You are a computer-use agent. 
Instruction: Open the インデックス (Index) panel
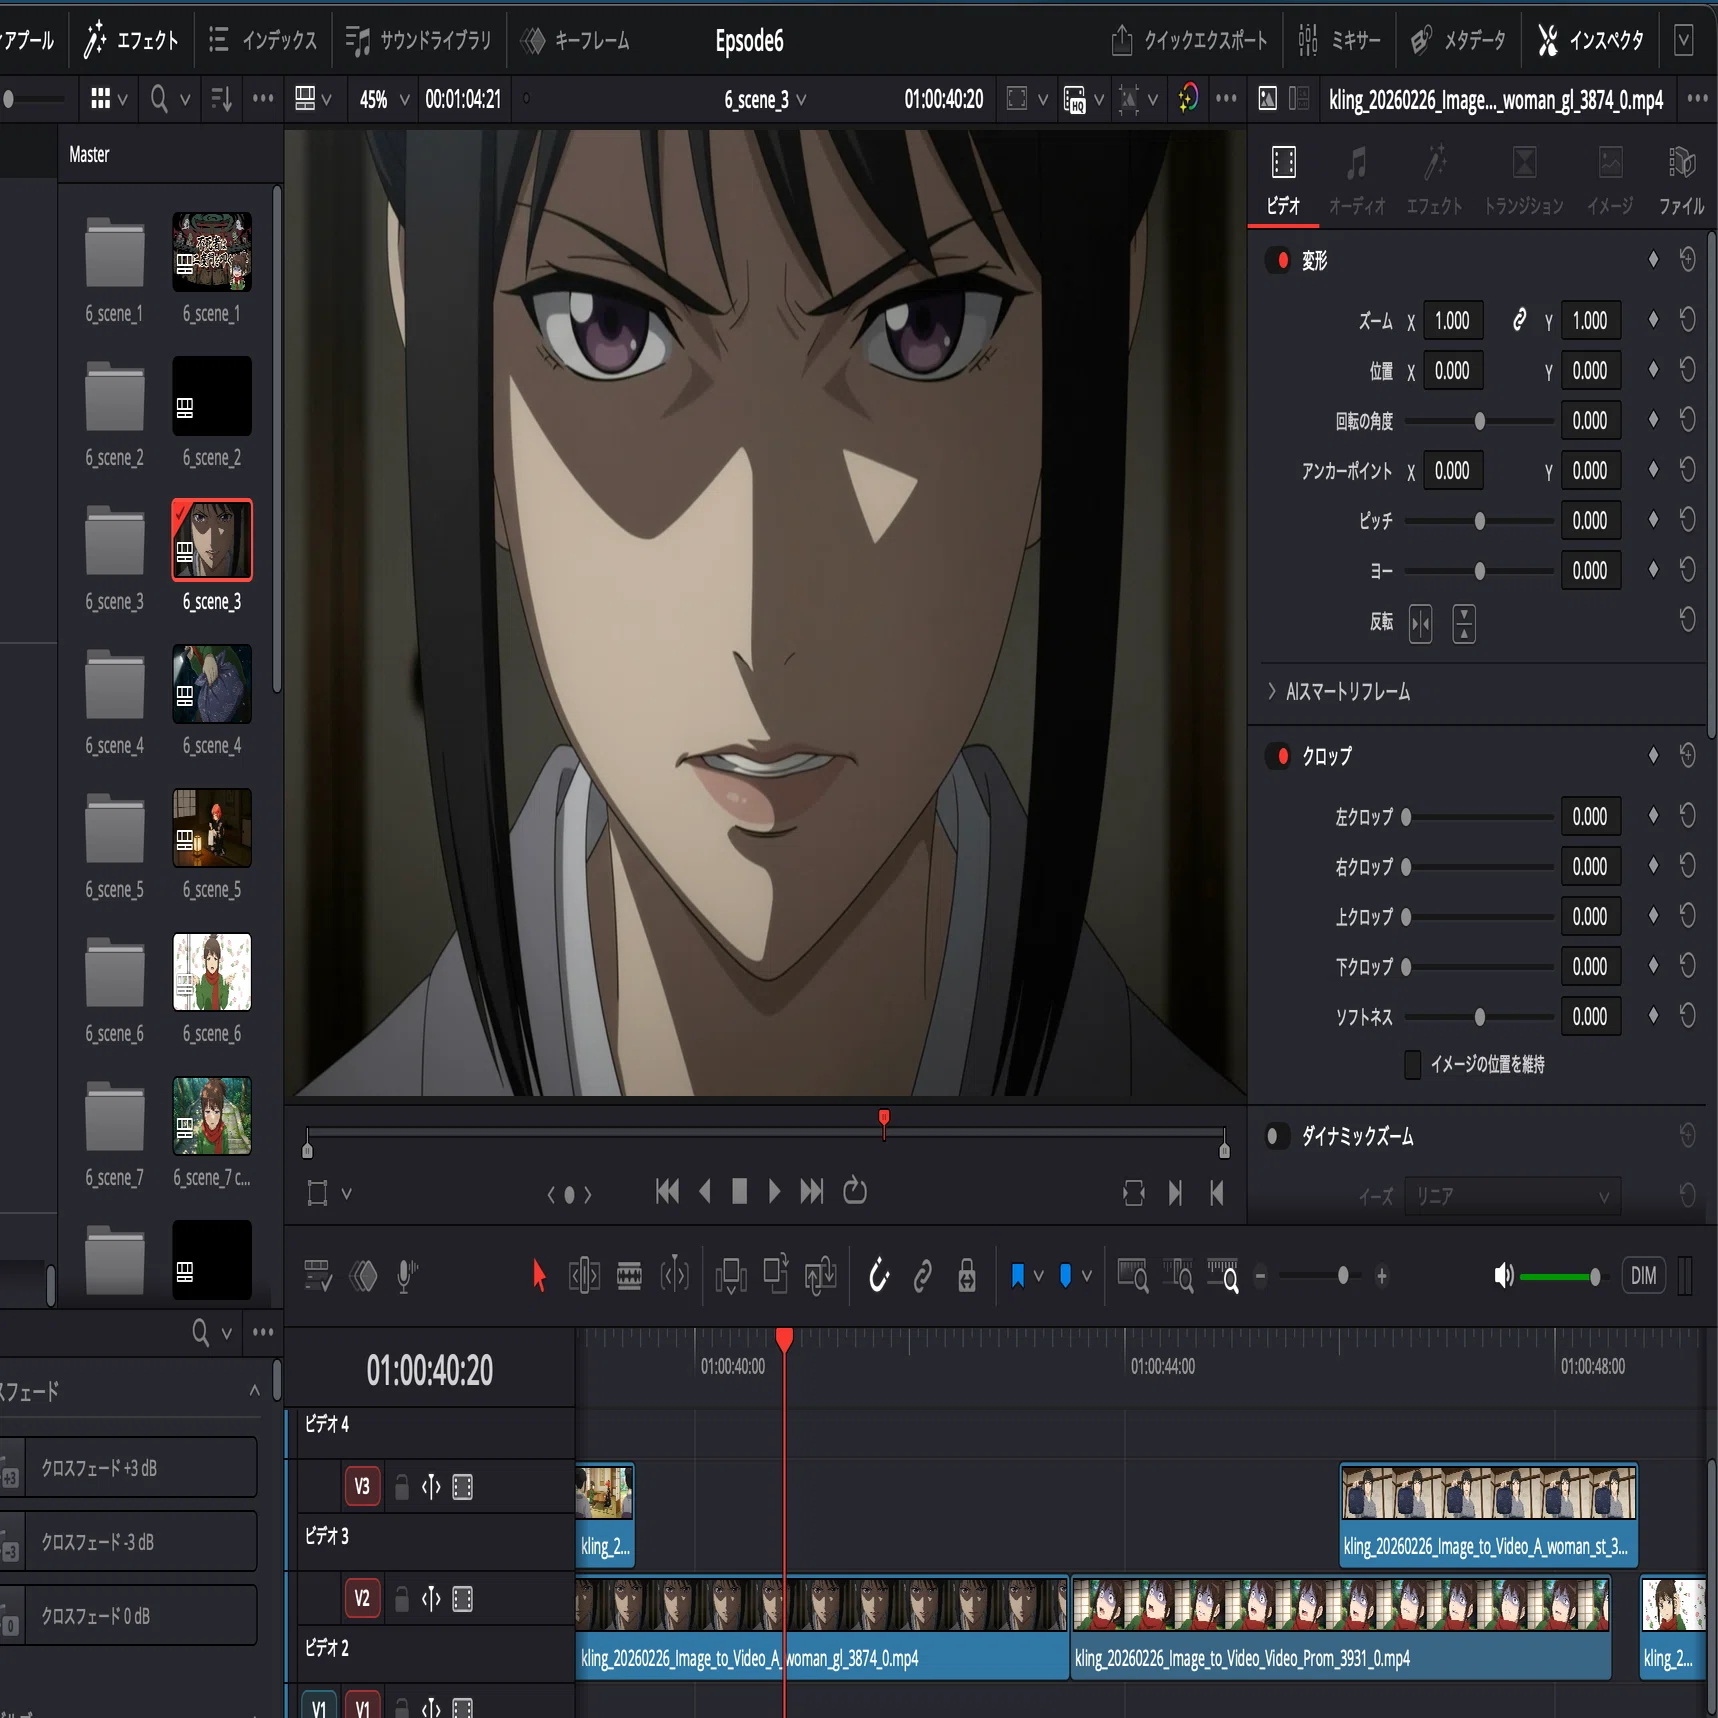[x=262, y=40]
